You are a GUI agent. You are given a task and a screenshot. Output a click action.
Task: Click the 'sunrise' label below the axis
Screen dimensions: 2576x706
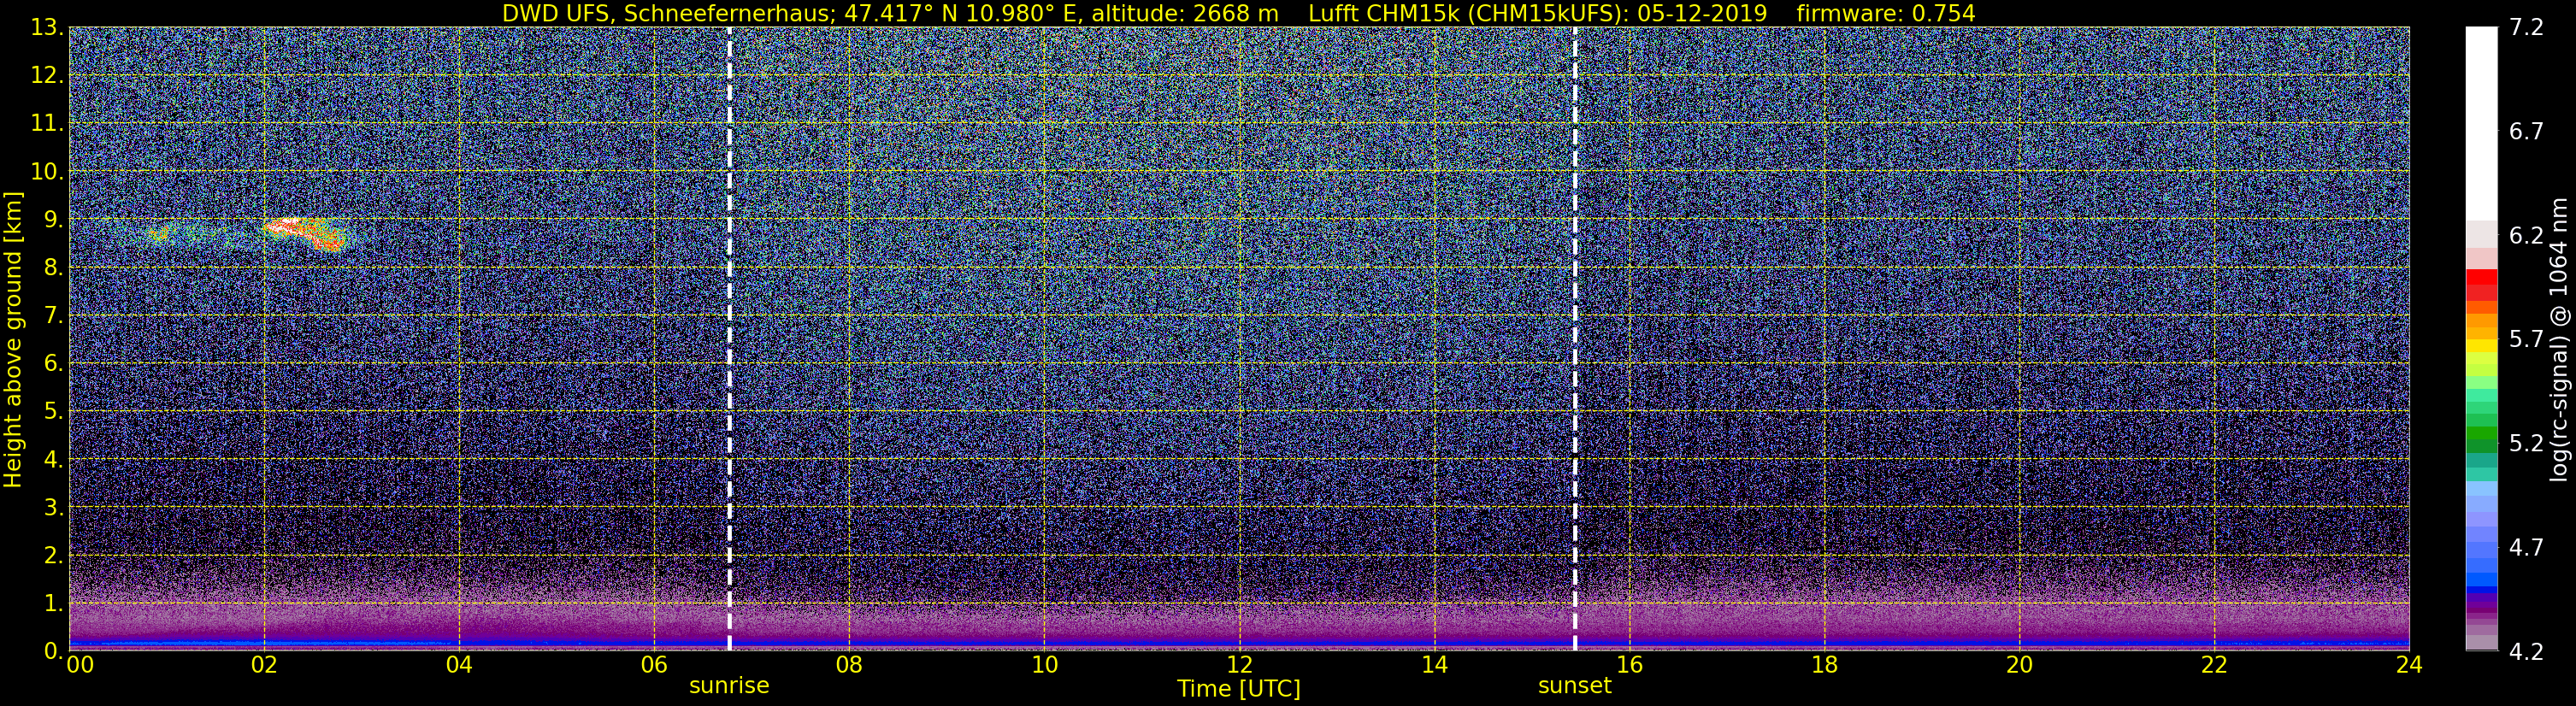(729, 686)
